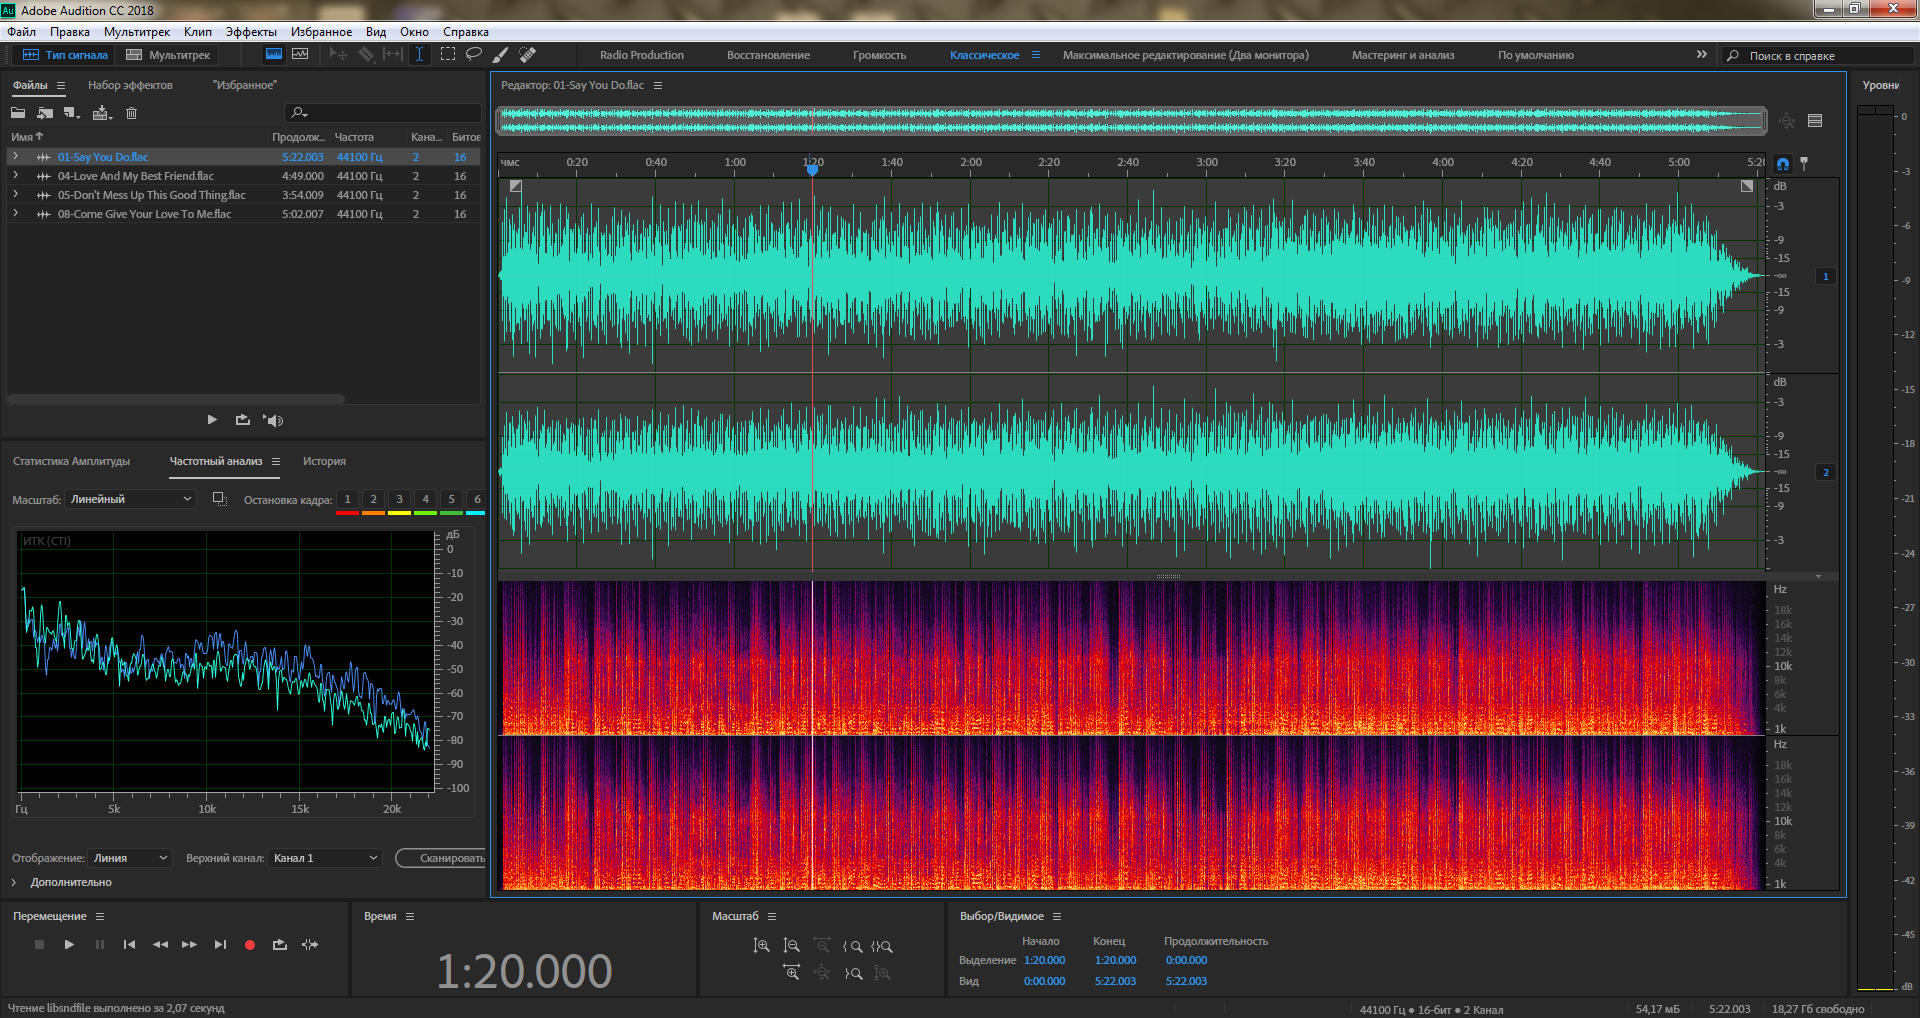Select the Marquee selection tool
Image resolution: width=1920 pixels, height=1018 pixels.
tap(448, 55)
